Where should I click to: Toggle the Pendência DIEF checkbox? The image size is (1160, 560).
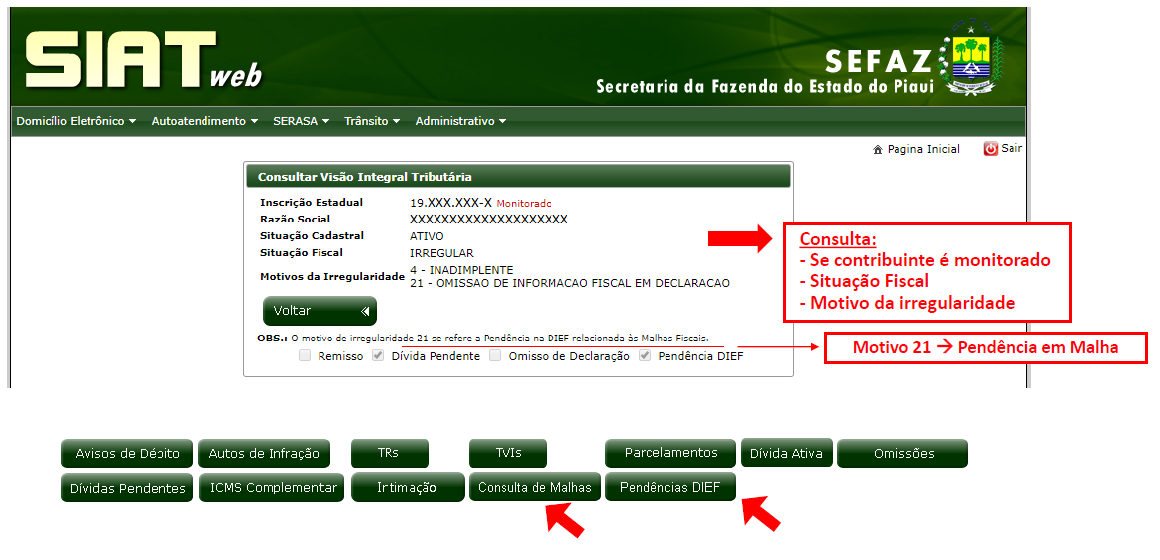coord(645,356)
